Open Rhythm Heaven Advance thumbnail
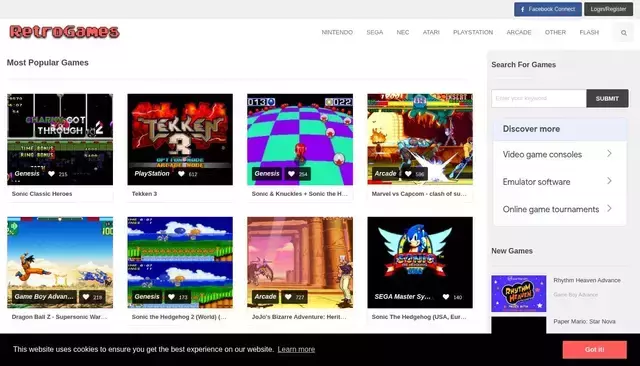 point(519,293)
